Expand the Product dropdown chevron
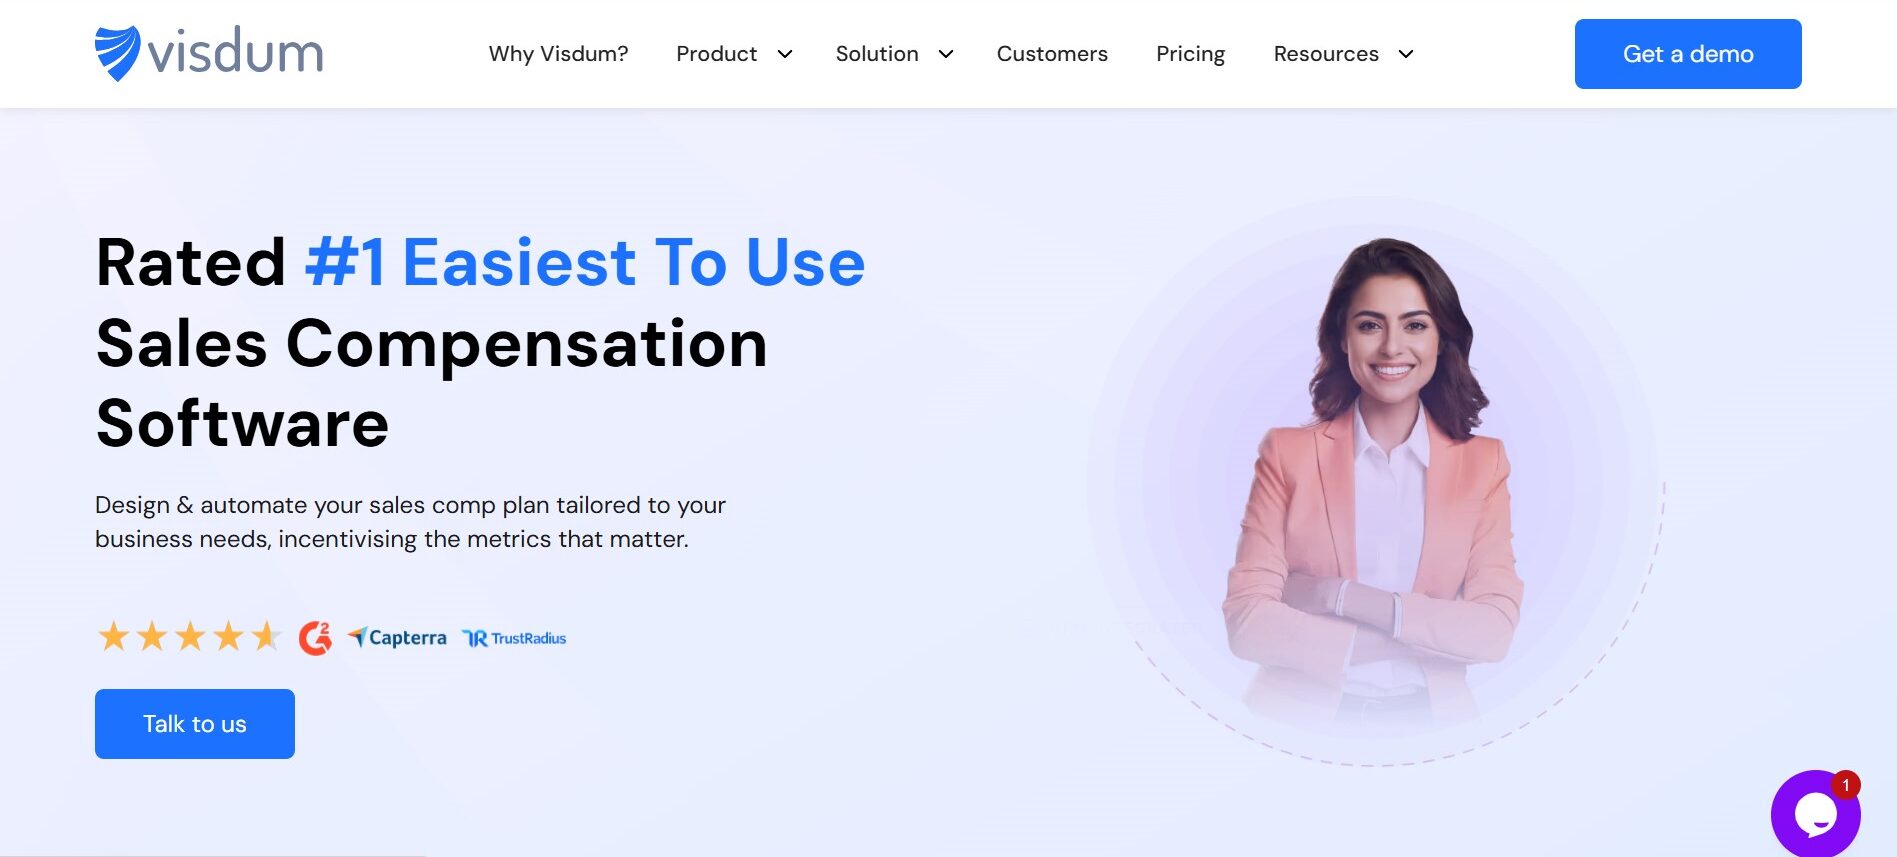This screenshot has width=1897, height=857. coord(785,54)
